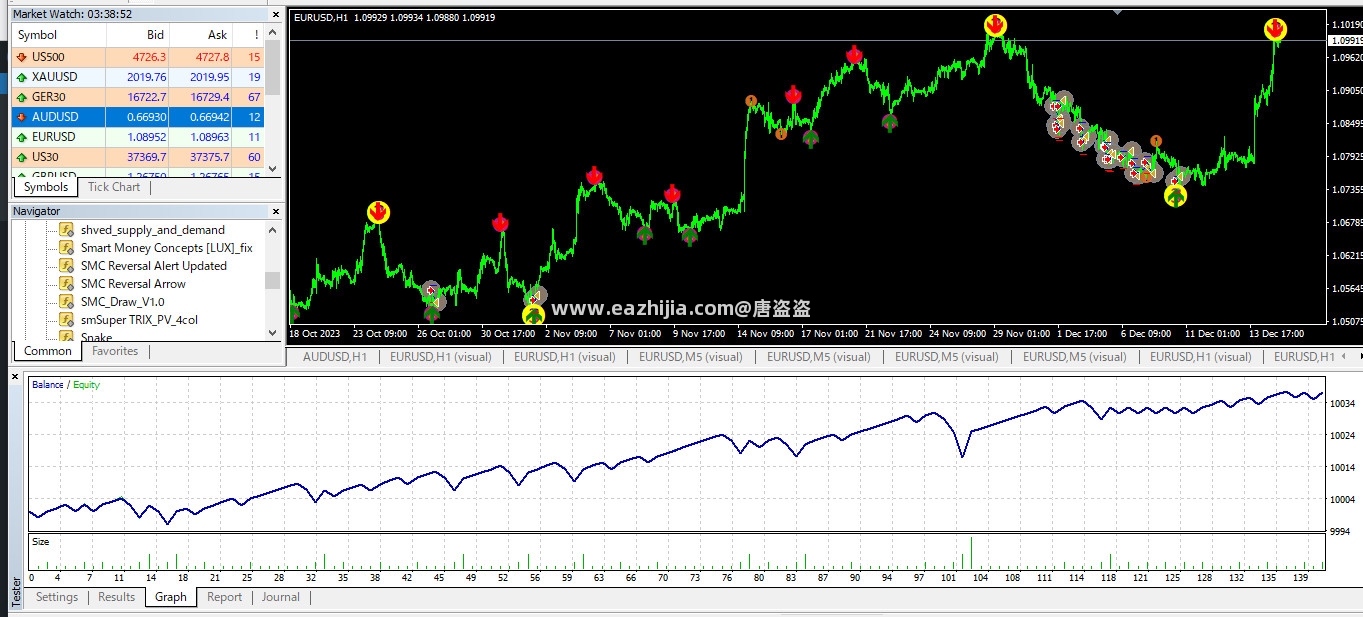Open the Common tab in Navigator
This screenshot has width=1363, height=617.
coord(48,351)
